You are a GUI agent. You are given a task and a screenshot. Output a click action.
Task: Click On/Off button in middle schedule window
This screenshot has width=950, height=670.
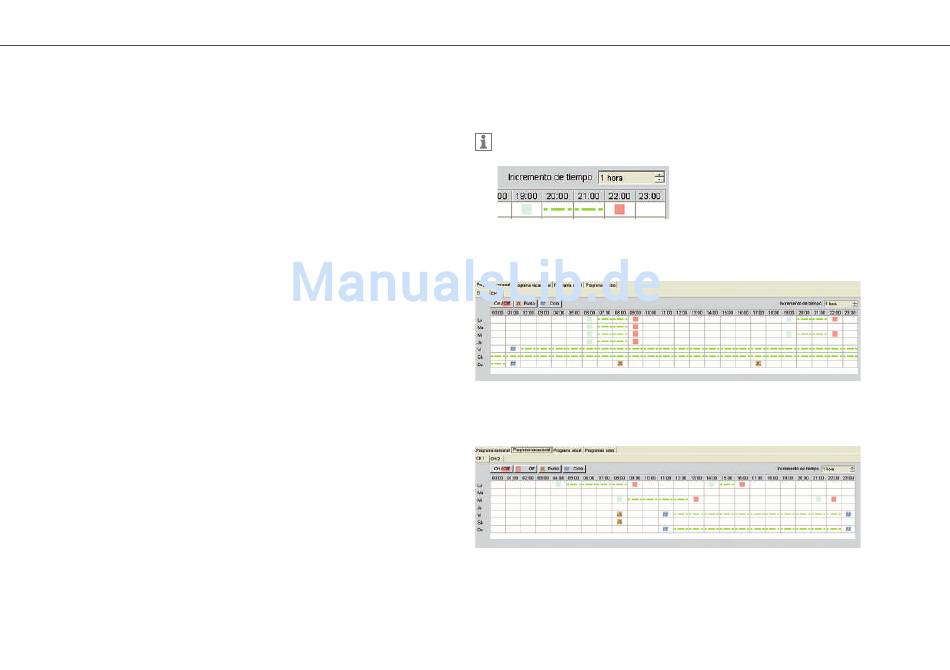click(502, 303)
